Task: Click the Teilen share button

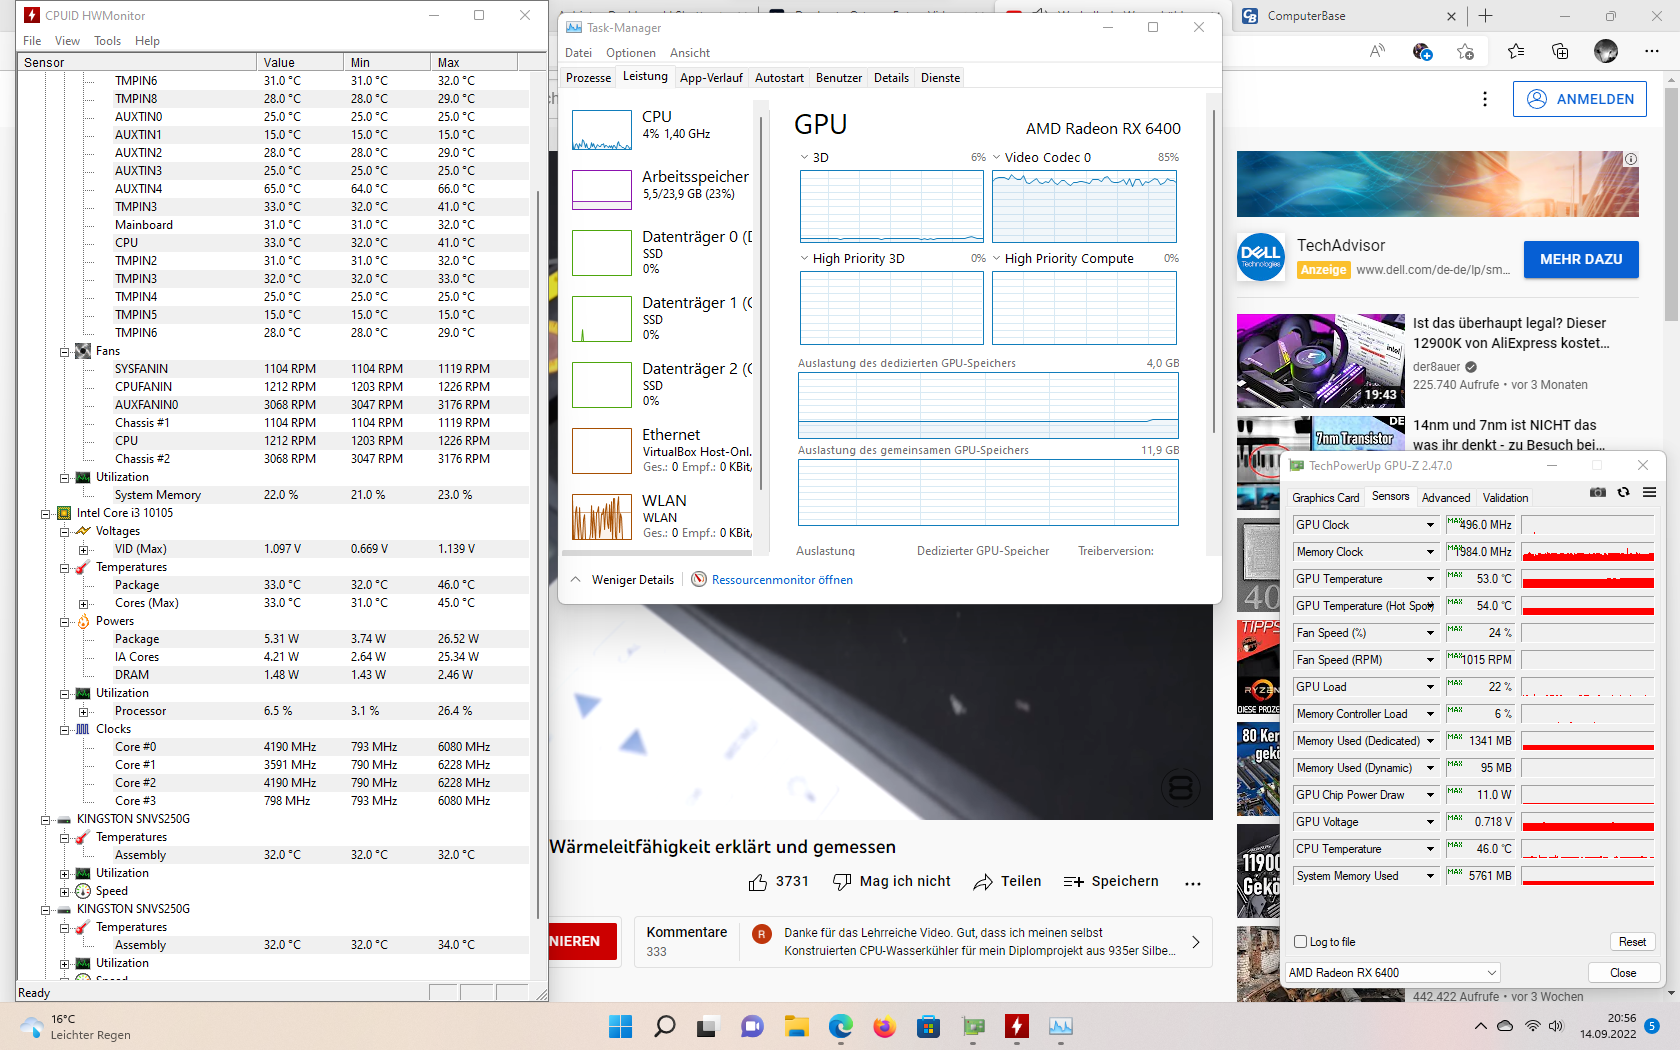Action: (1007, 881)
